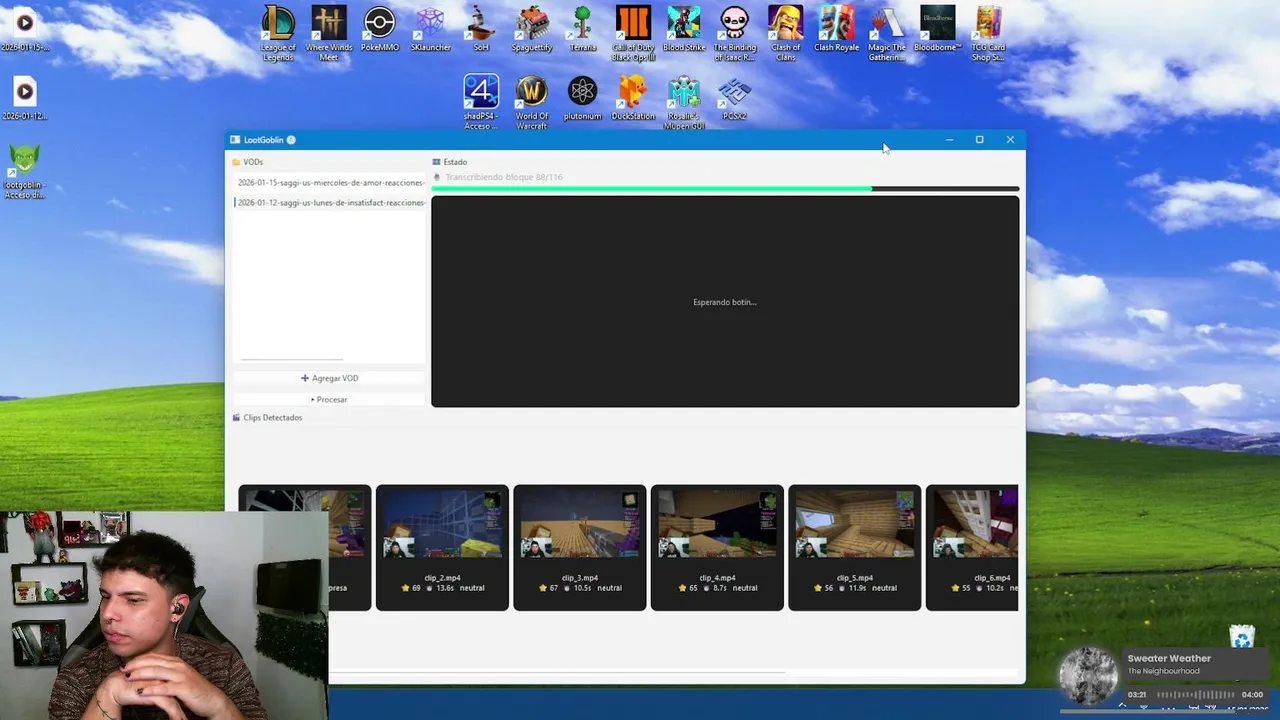Open PCSX2 emulator icon
1280x720 pixels.
(x=735, y=97)
